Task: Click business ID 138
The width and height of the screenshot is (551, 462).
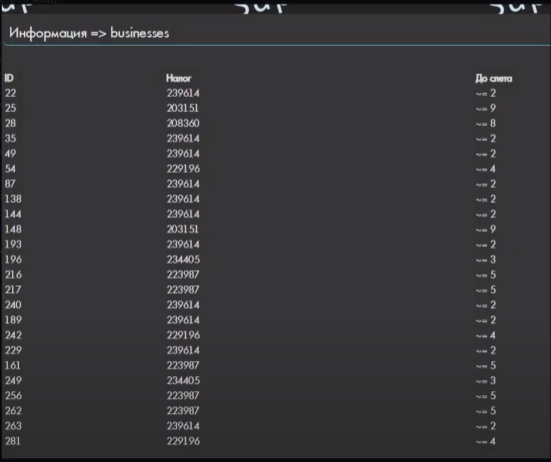Action: point(13,199)
